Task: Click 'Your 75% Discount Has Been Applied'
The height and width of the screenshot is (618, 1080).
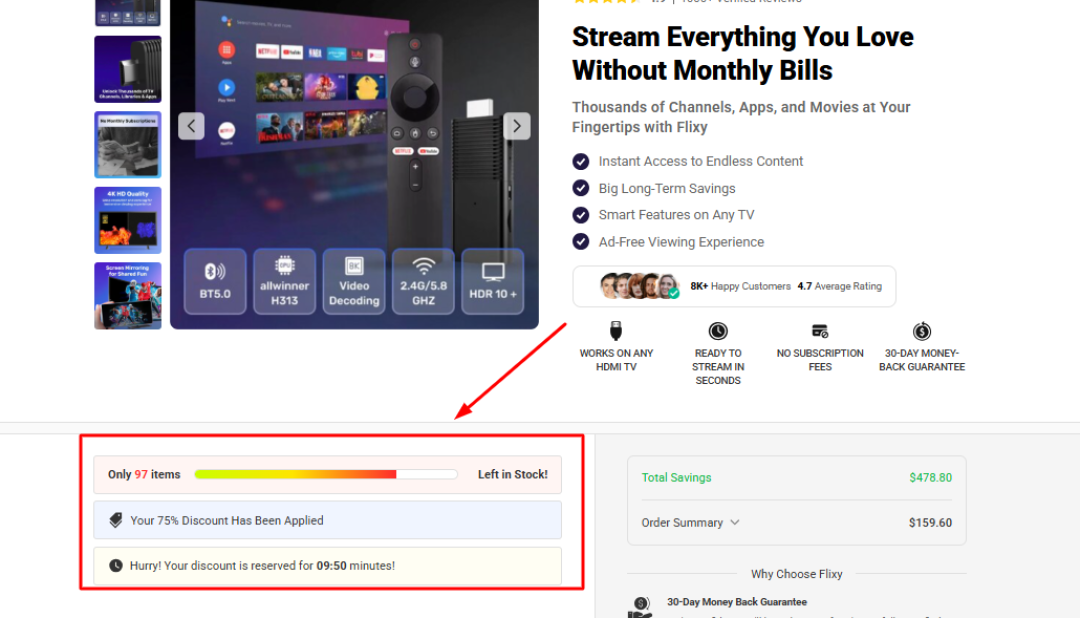Action: point(227,520)
